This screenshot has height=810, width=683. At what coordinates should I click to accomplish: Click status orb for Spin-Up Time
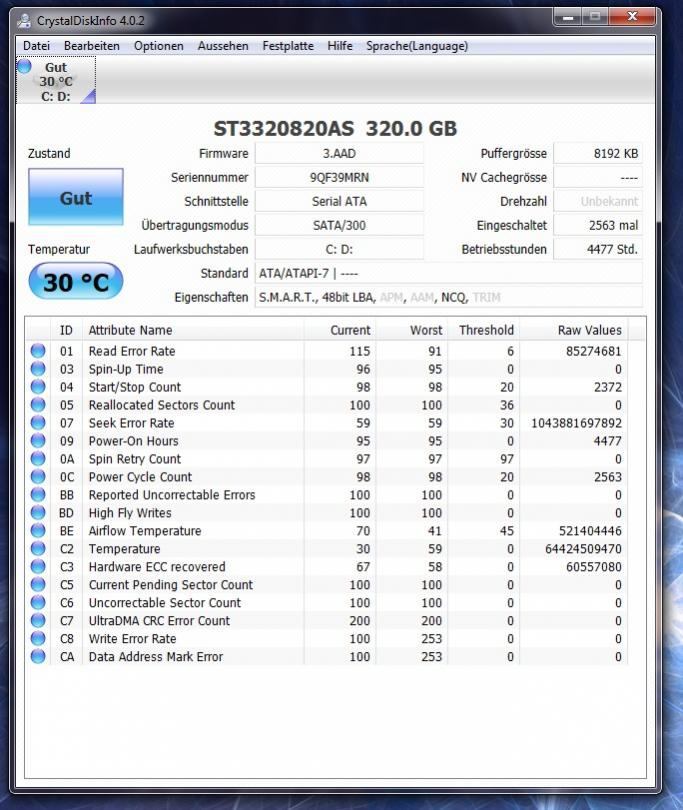pyautogui.click(x=38, y=369)
